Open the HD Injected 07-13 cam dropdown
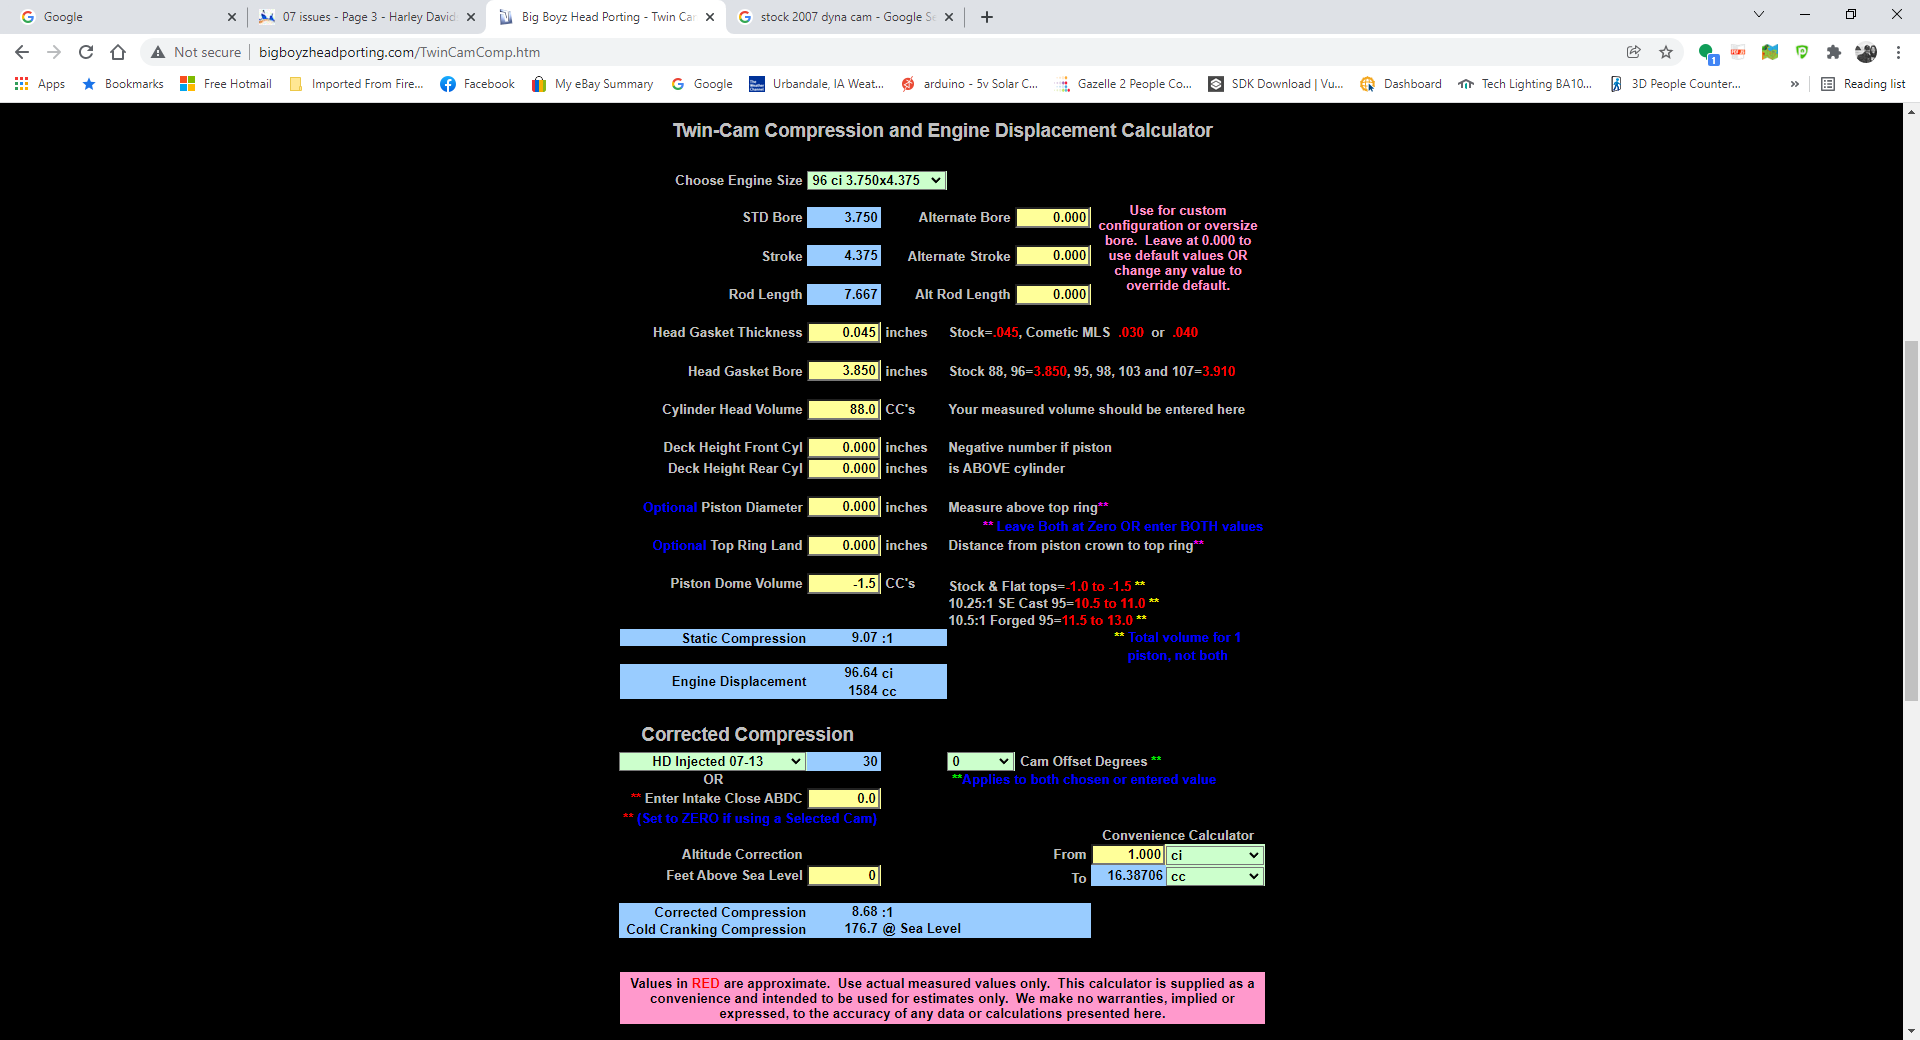1920x1040 pixels. coord(712,762)
